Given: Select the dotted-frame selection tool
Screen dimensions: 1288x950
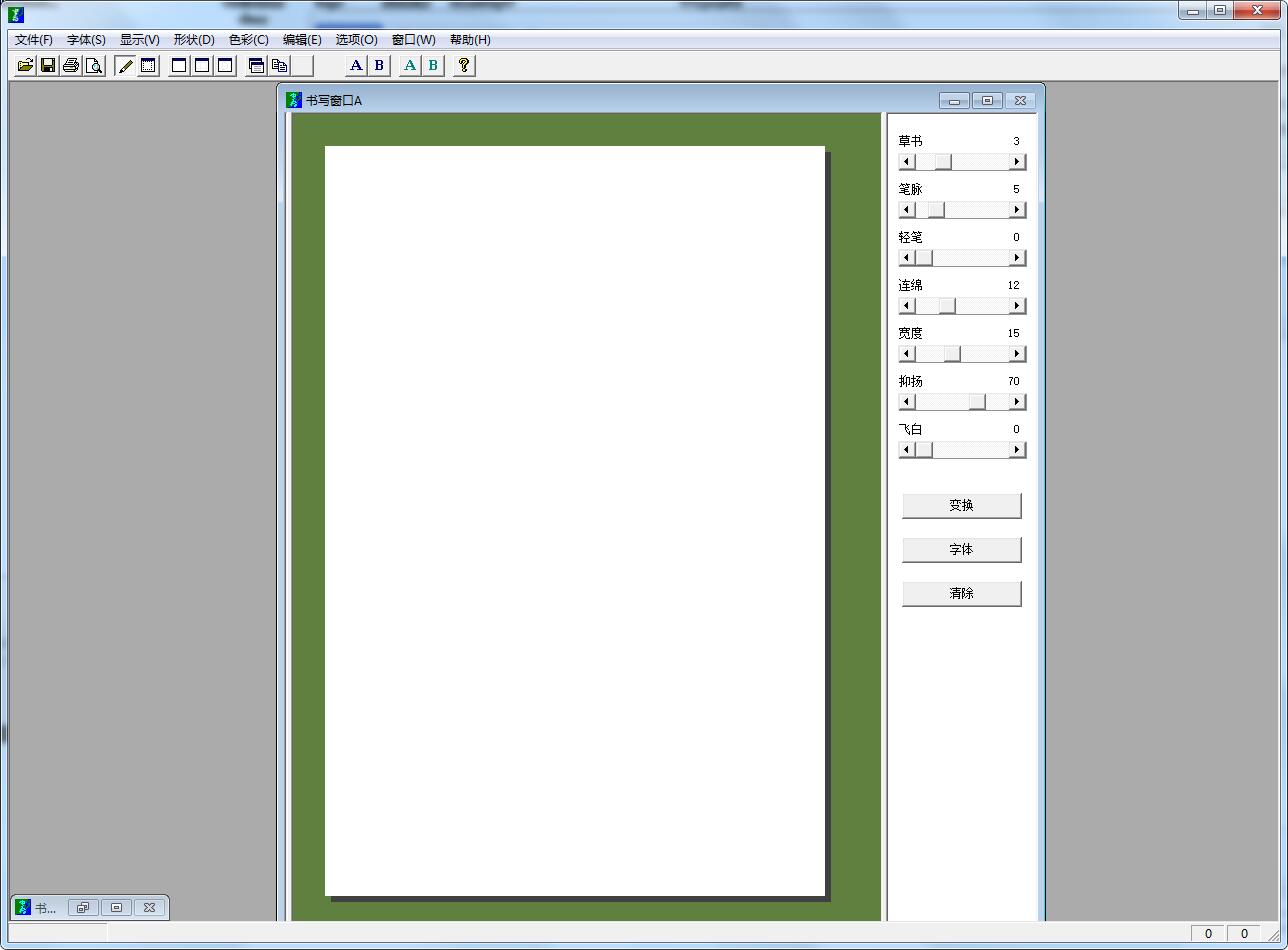Looking at the screenshot, I should click(148, 66).
